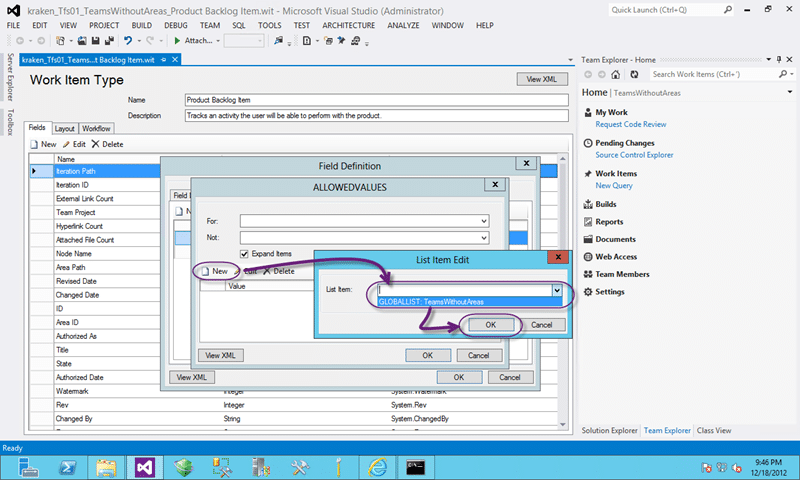The image size is (800, 480).
Task: Click View XML in the ALLOWEDVALUES dialog
Action: pos(220,356)
